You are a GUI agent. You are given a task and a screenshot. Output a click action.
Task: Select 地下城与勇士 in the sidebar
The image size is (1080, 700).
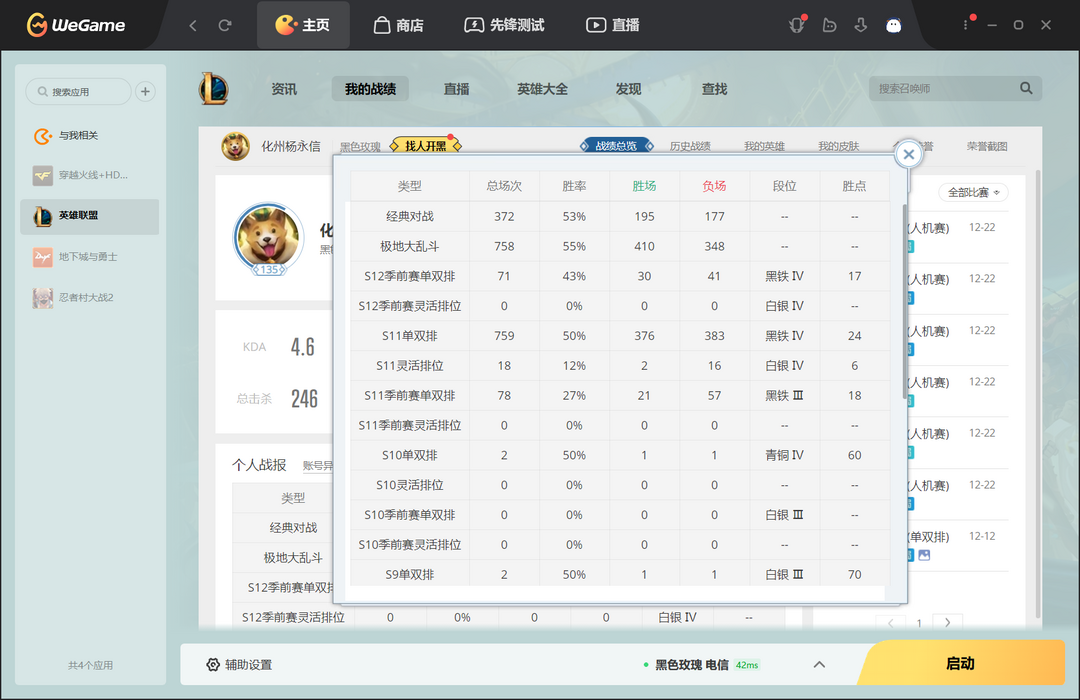(90, 257)
